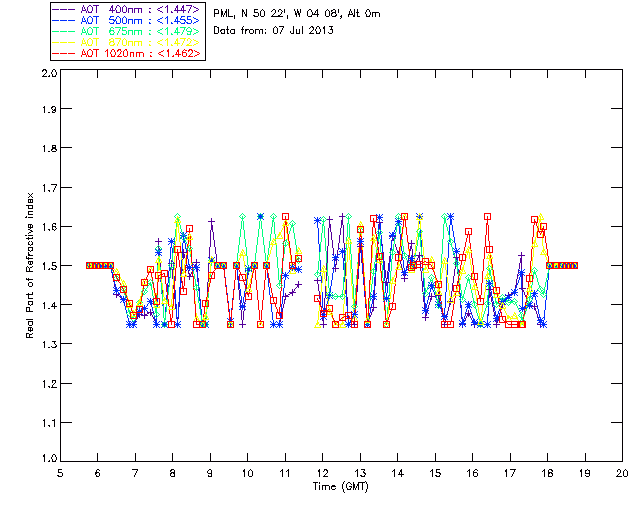Click the x-axis label 7
This screenshot has width=640, height=512.
(135, 473)
